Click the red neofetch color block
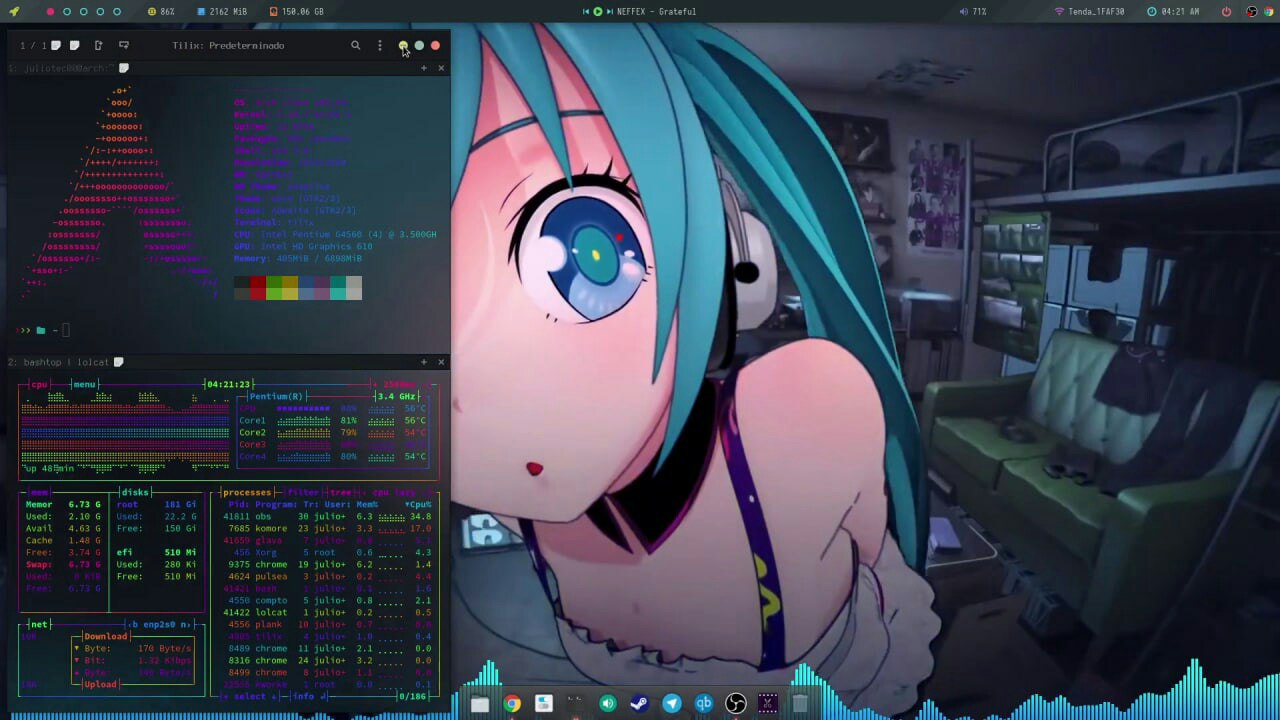The width and height of the screenshot is (1280, 720). click(258, 288)
